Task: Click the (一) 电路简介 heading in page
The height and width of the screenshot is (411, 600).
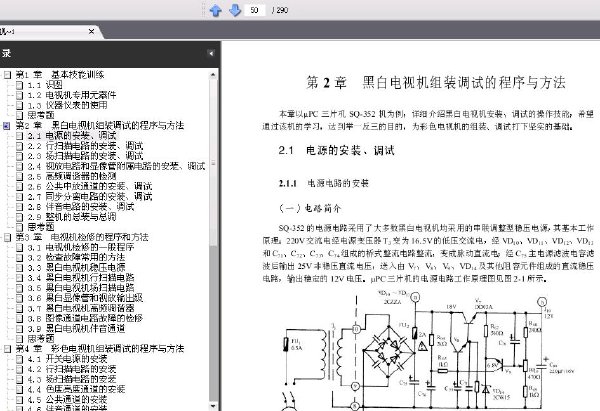Action: [x=310, y=209]
